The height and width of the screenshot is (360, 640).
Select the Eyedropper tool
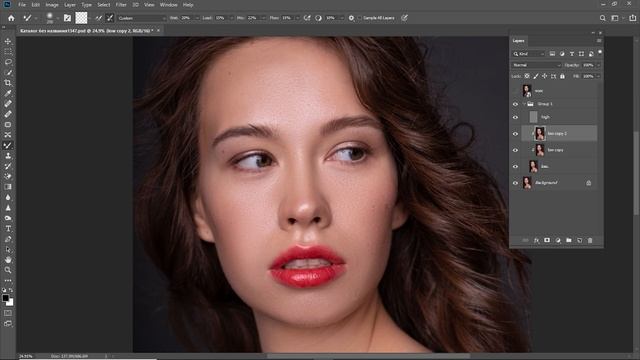tap(8, 93)
